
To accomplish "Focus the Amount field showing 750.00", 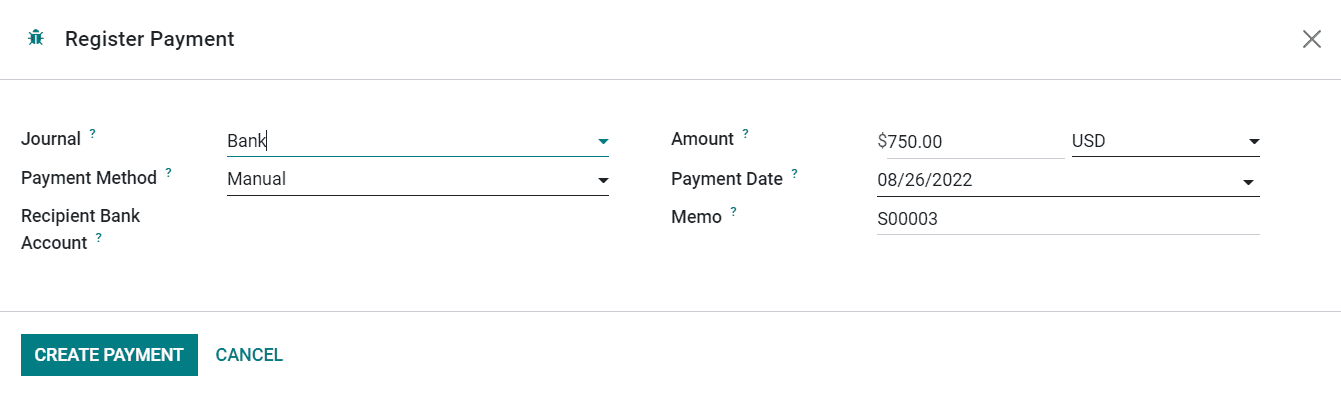I will pos(970,142).
